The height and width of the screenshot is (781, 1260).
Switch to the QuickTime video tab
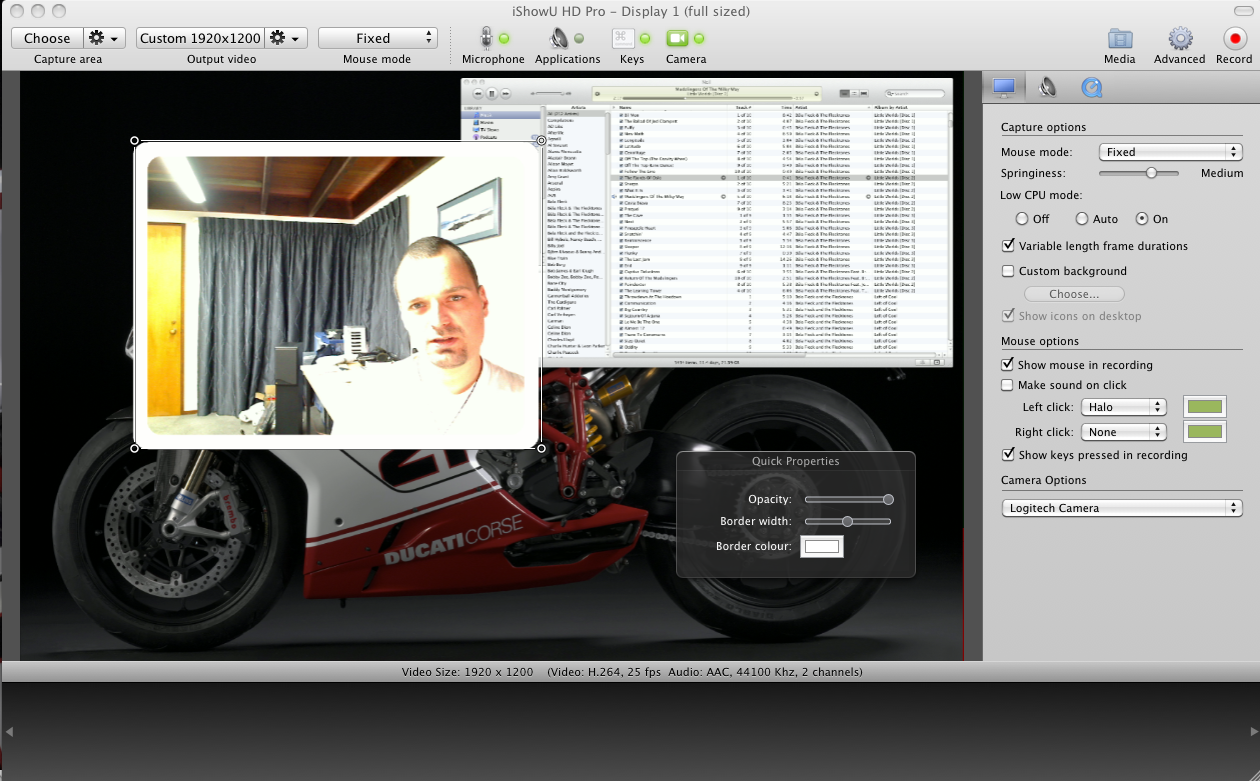tap(1091, 88)
